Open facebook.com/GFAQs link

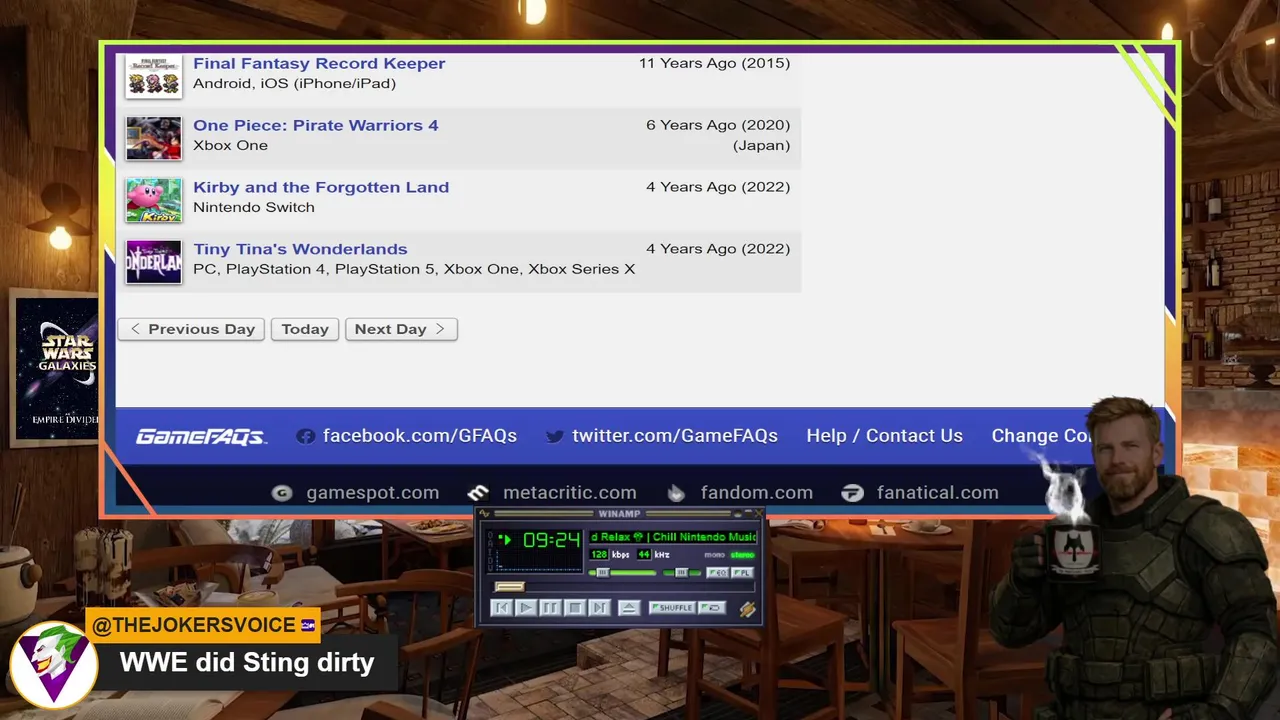coord(420,436)
